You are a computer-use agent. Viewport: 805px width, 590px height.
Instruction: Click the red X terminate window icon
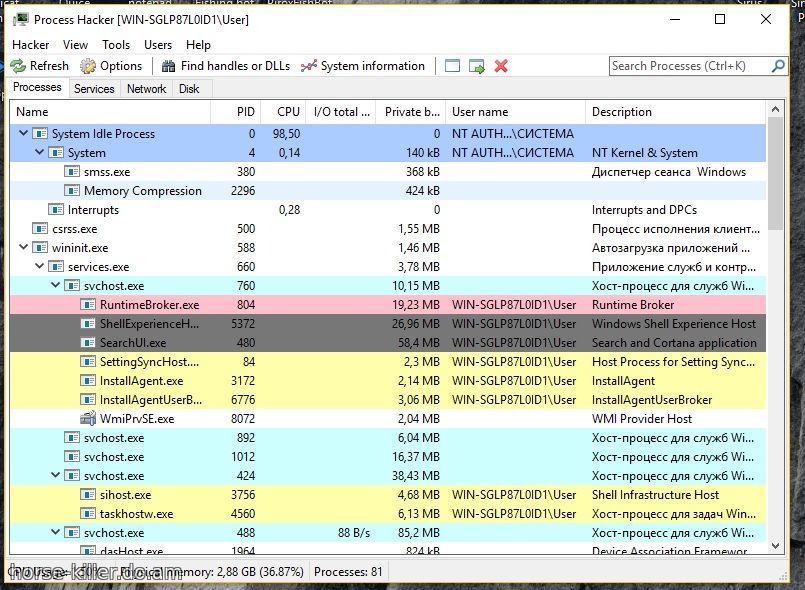pyautogui.click(x=501, y=66)
